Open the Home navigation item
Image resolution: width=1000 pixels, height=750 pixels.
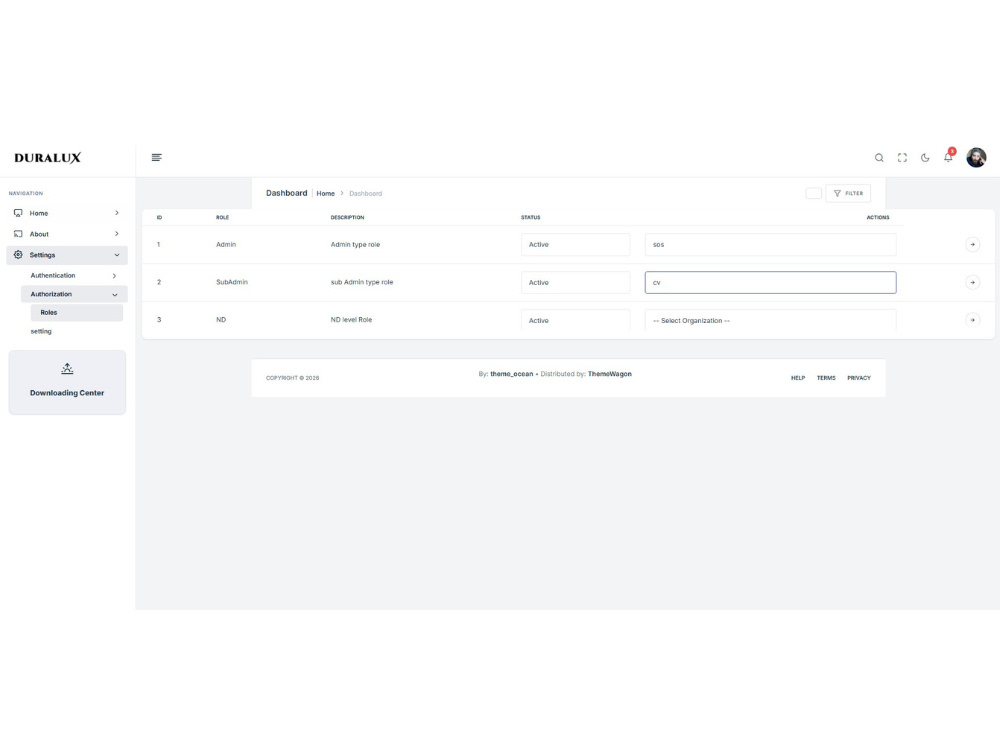pos(67,213)
